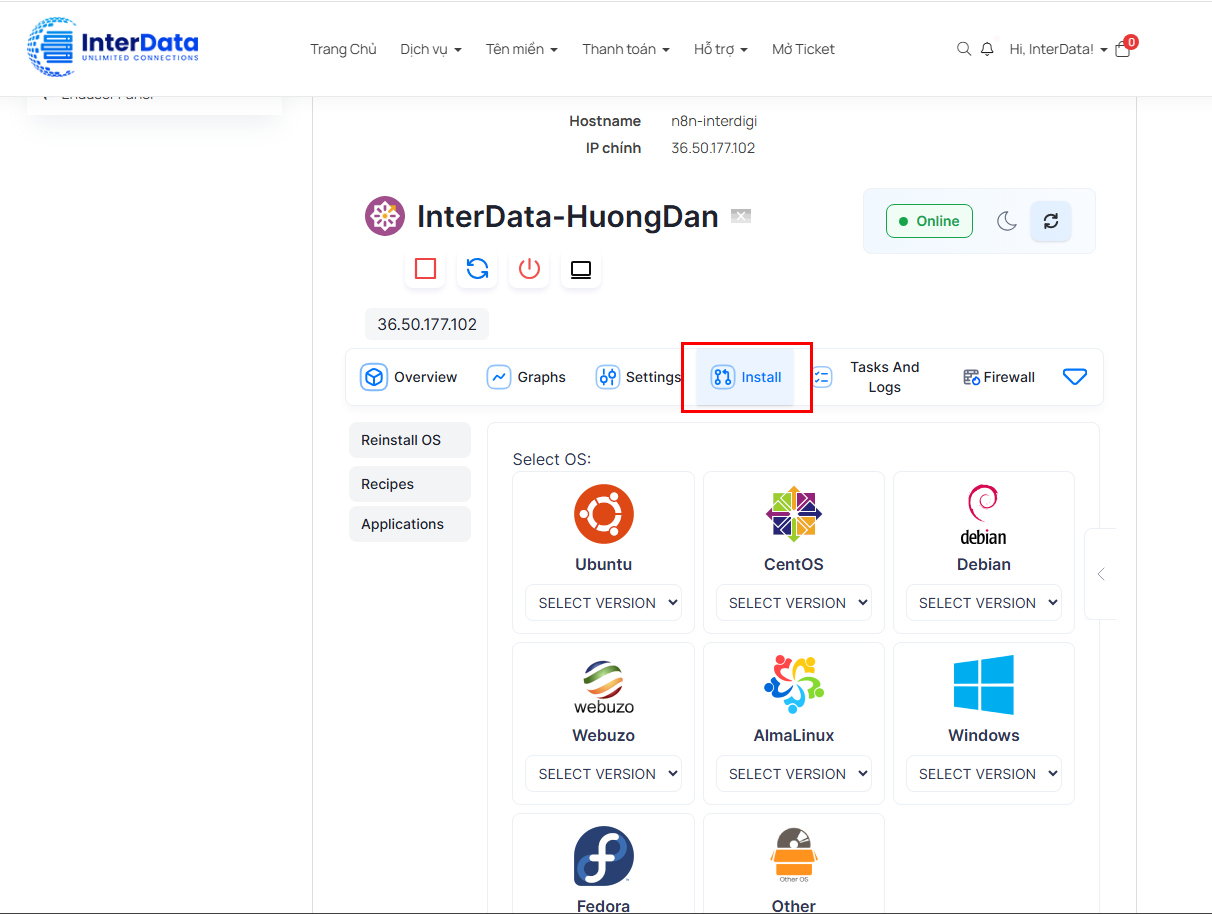Toggle dark mode moon icon

tap(1007, 221)
